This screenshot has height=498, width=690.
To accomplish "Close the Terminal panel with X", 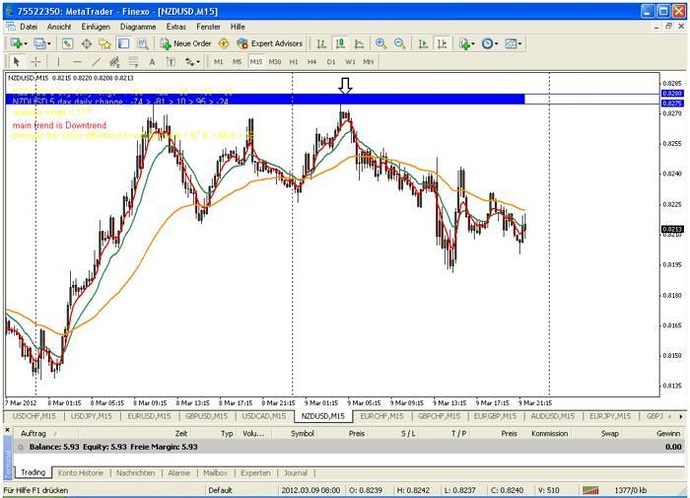I will [7, 429].
